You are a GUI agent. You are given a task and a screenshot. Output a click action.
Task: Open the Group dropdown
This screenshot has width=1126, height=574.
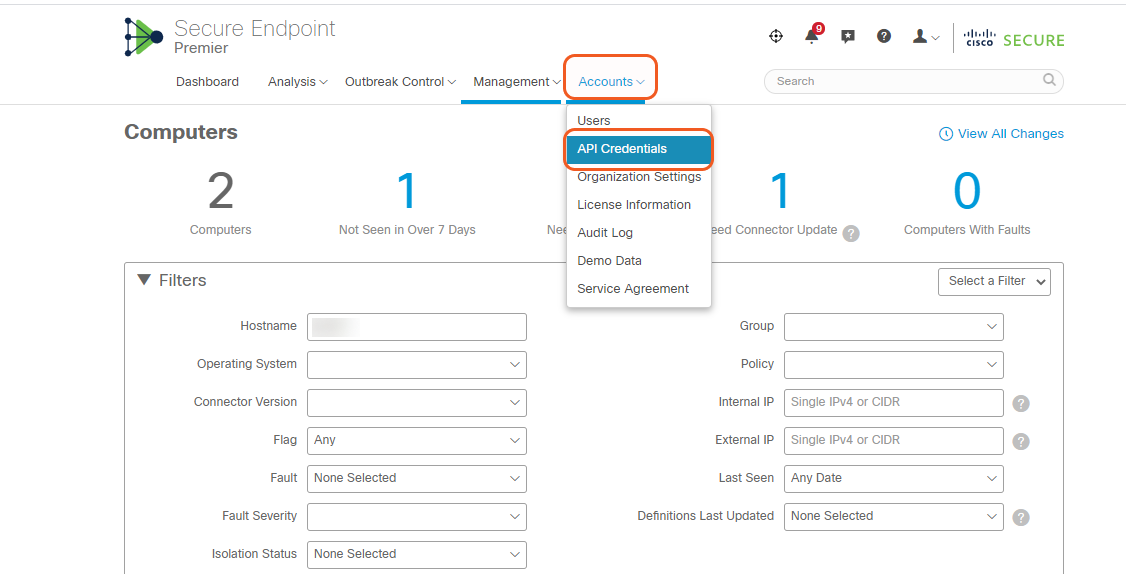click(893, 326)
